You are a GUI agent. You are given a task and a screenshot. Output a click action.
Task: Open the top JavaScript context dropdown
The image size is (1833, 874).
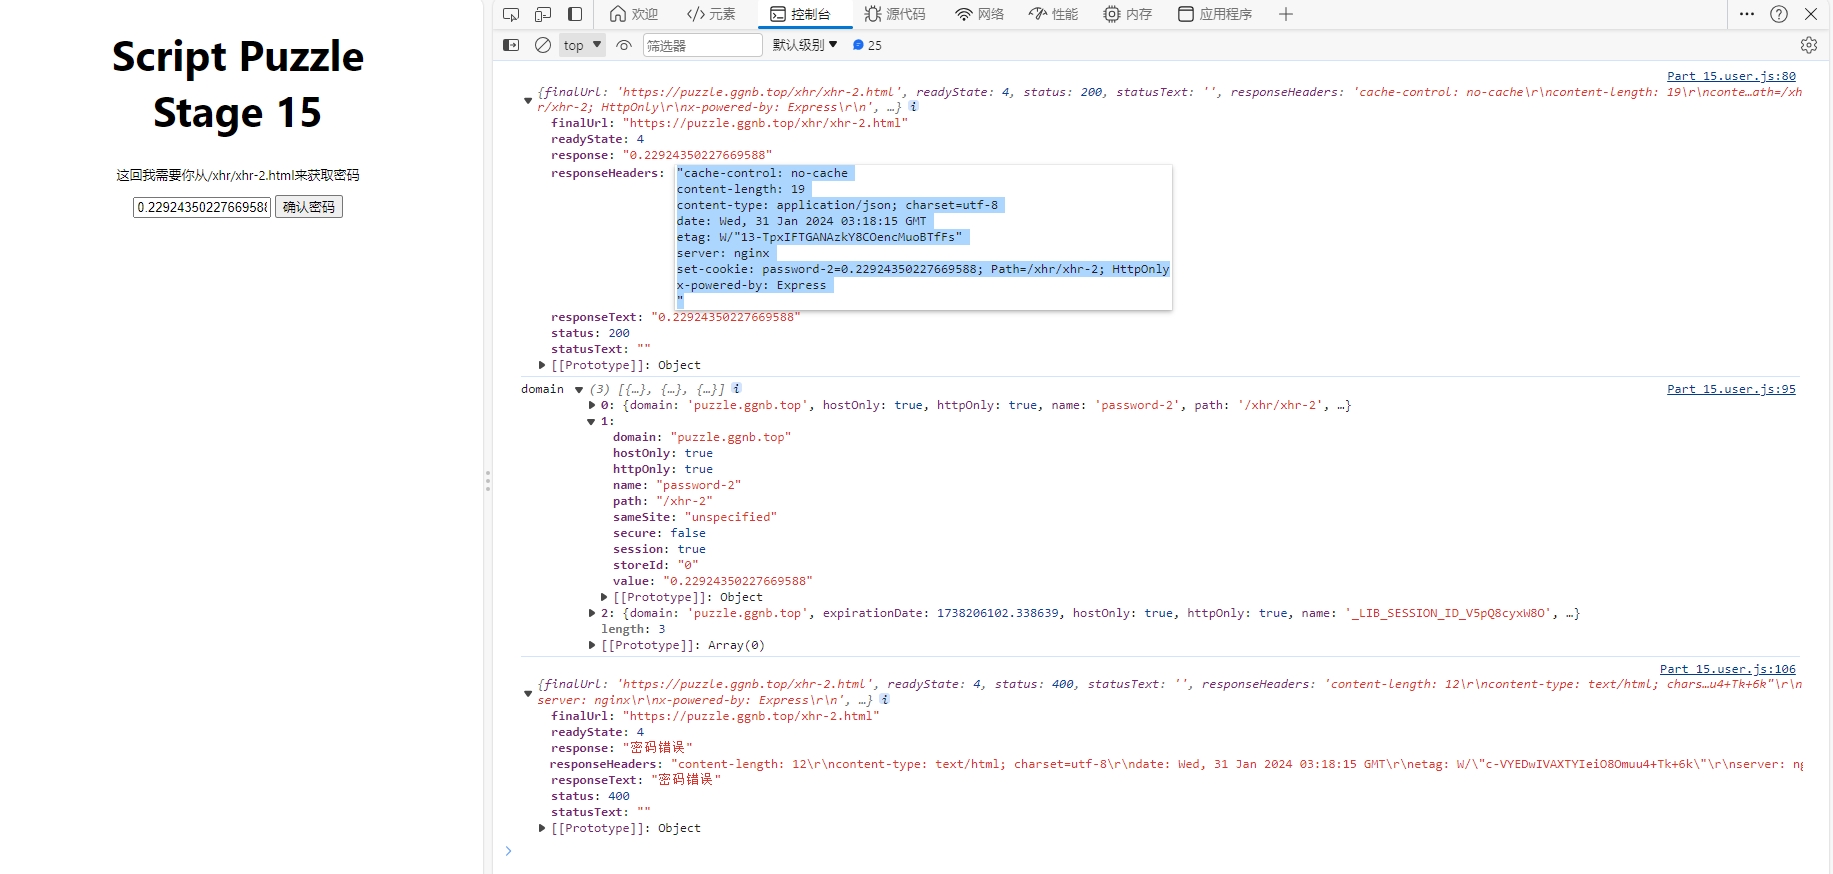click(x=582, y=45)
